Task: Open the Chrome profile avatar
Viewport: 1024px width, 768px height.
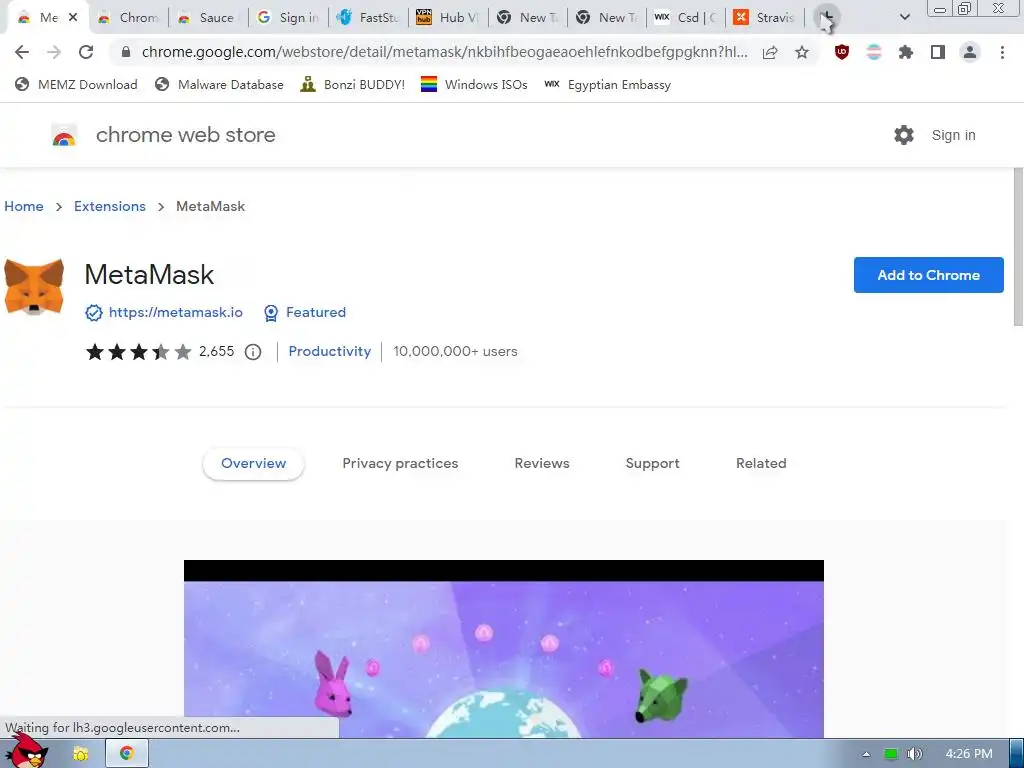Action: (x=970, y=52)
